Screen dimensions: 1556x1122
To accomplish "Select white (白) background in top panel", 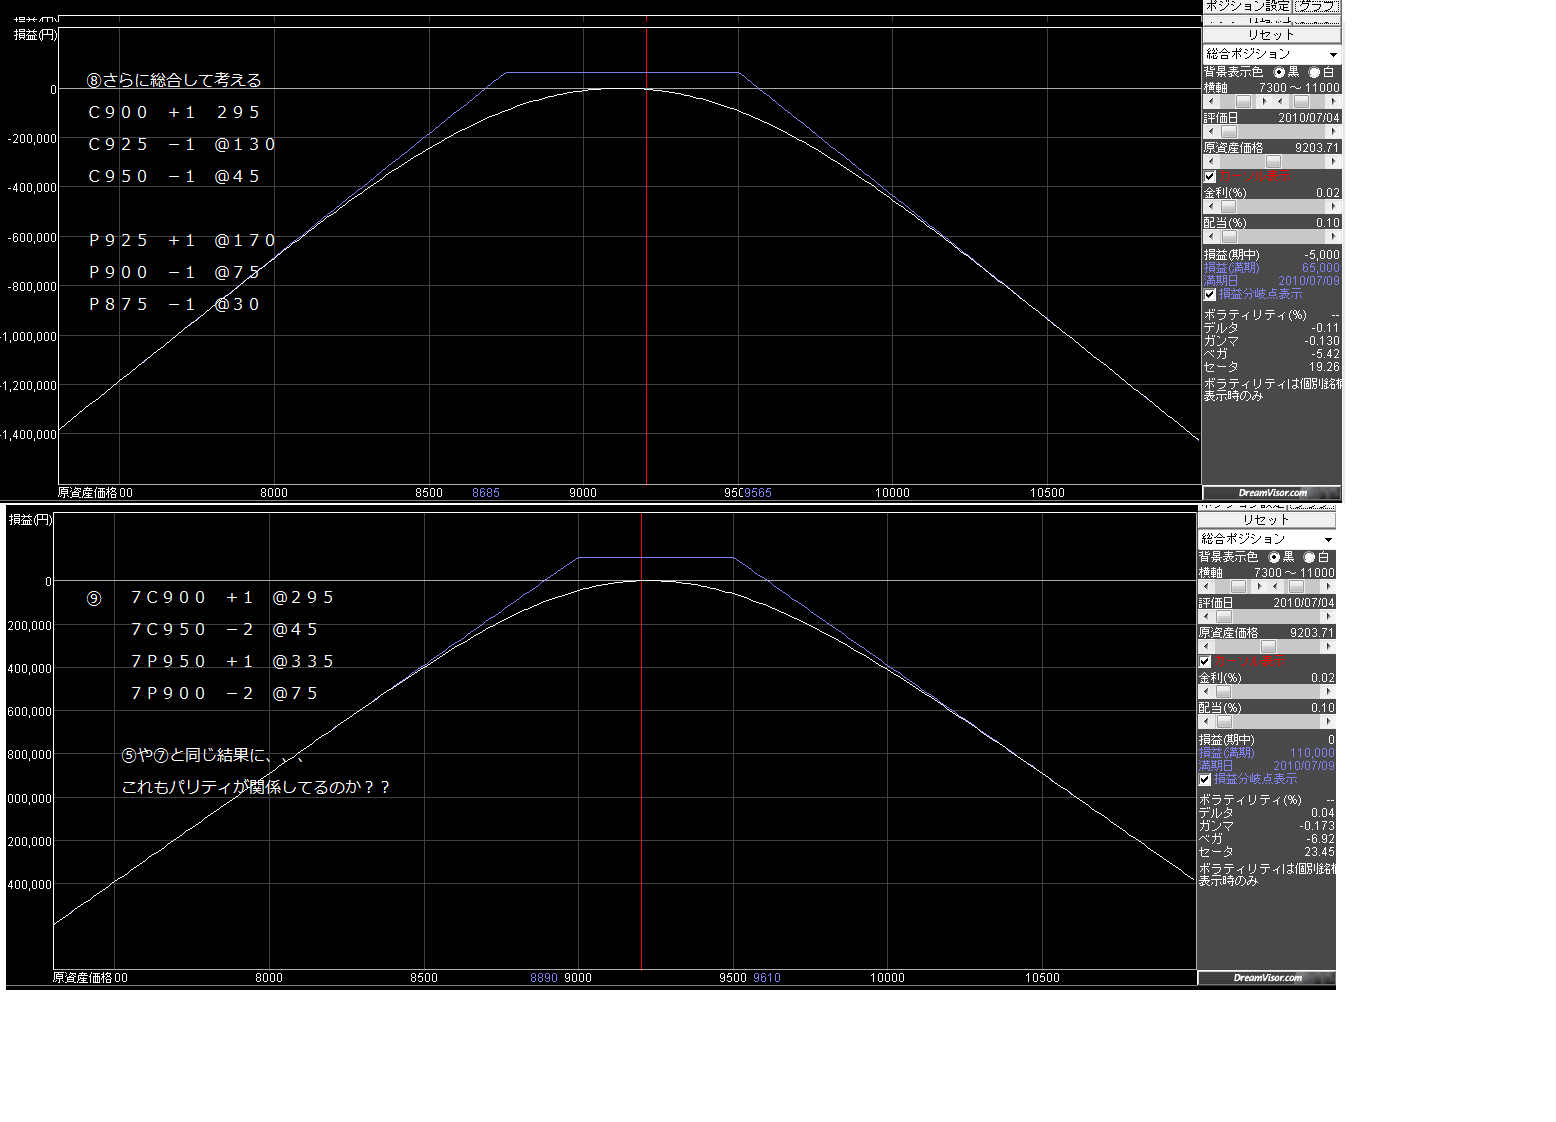I will coord(1314,73).
